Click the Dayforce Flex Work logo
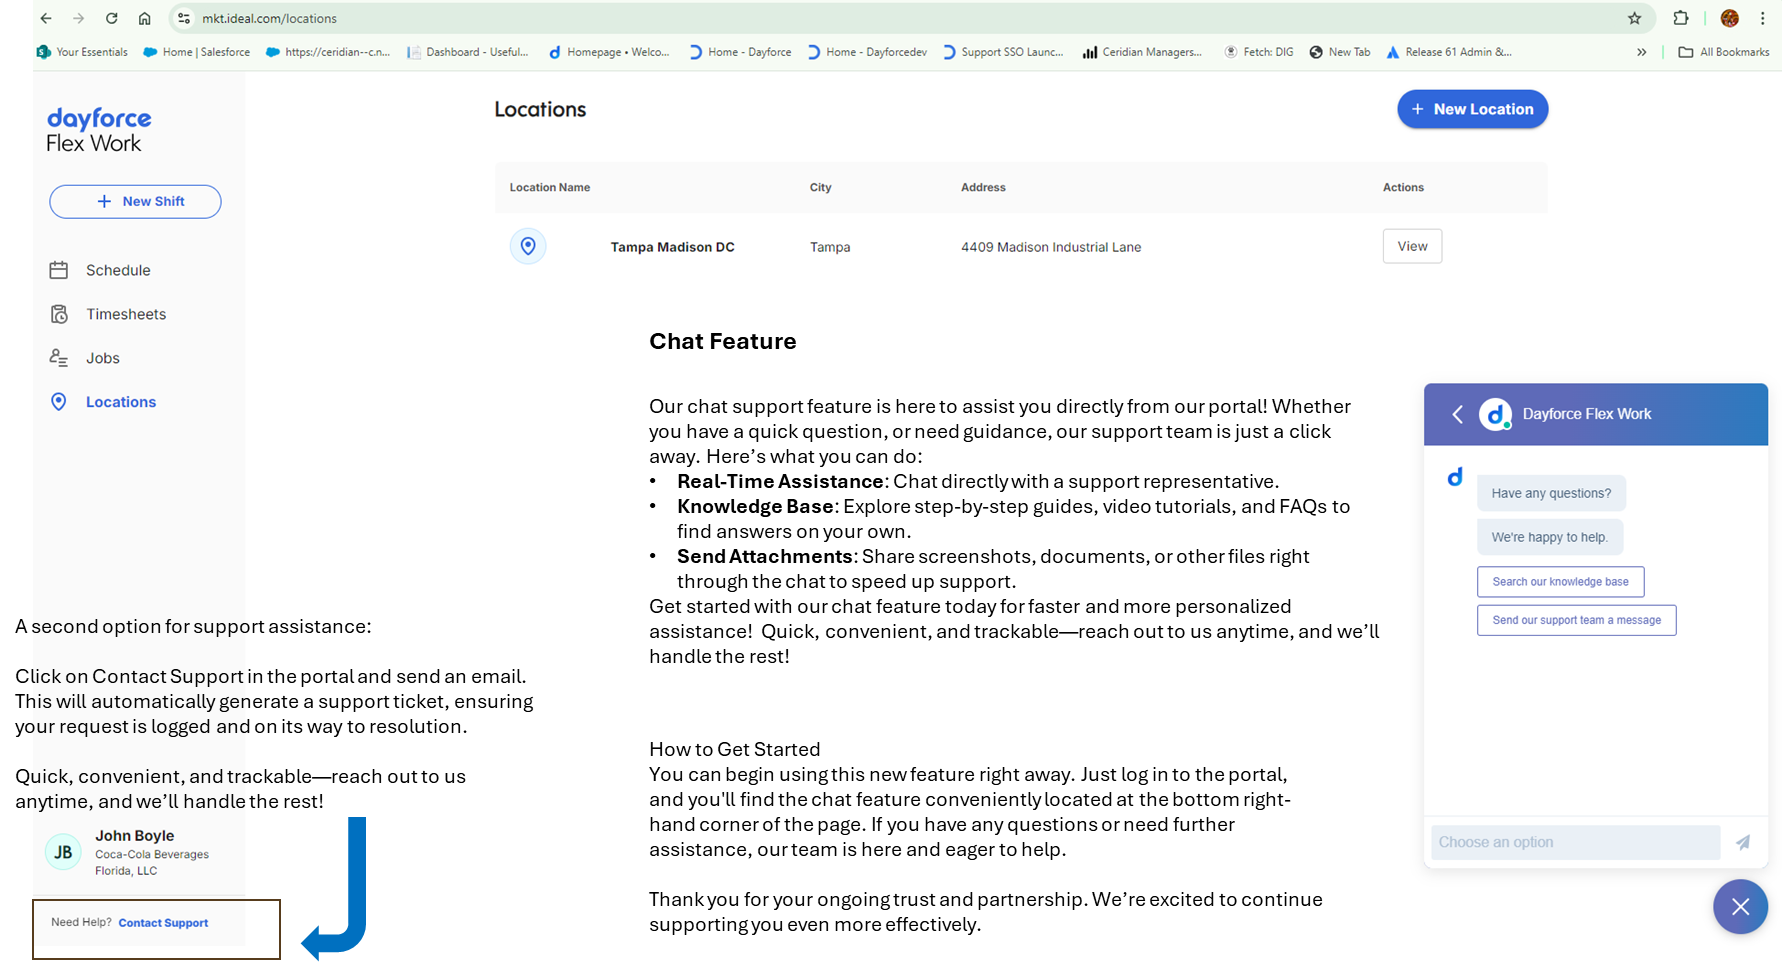 click(x=99, y=130)
